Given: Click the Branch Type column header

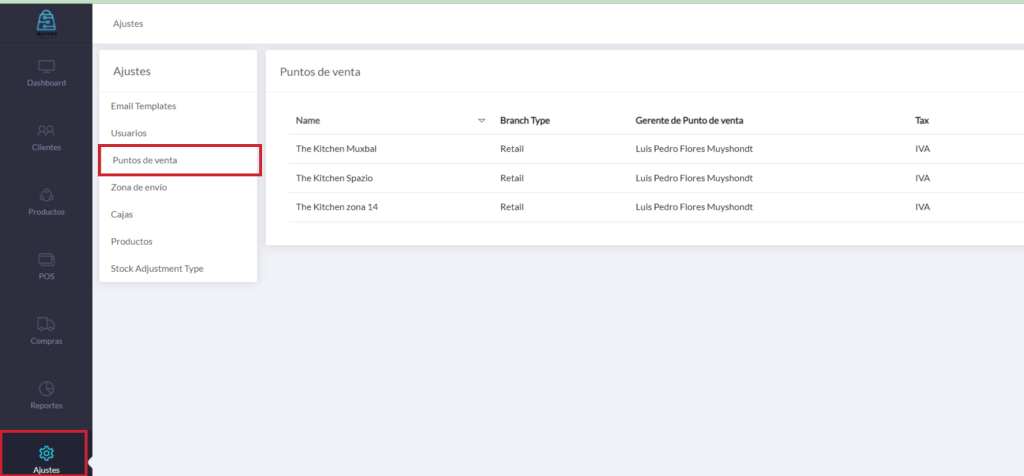Looking at the screenshot, I should point(525,121).
